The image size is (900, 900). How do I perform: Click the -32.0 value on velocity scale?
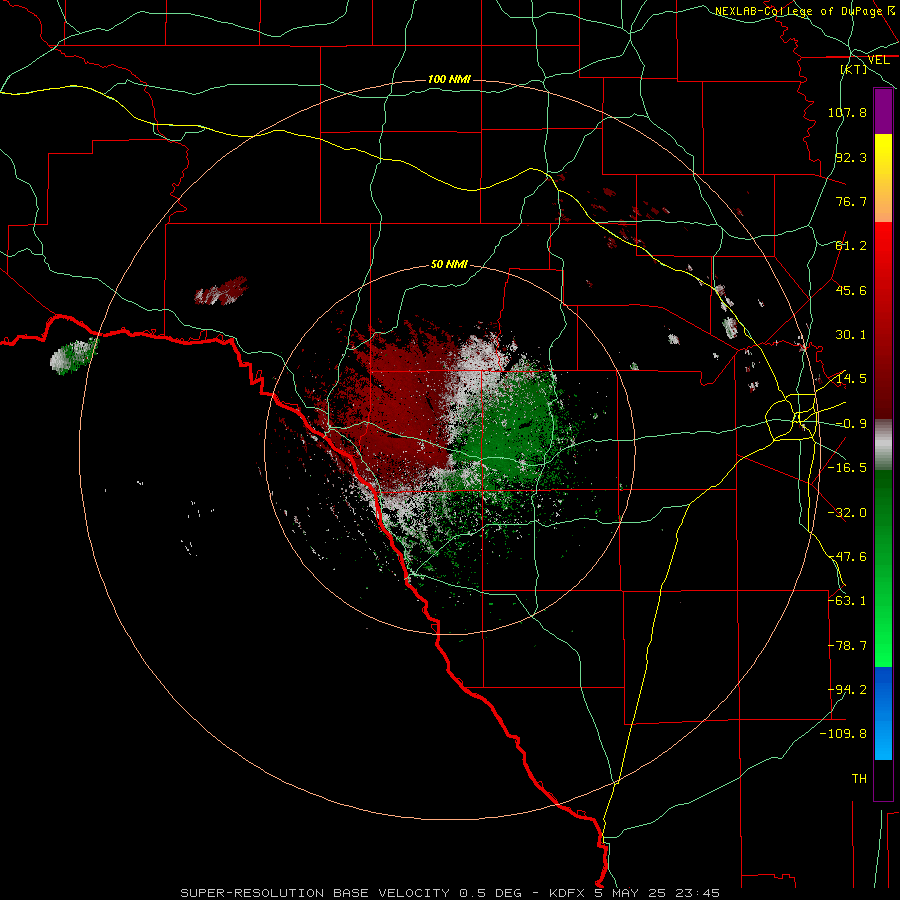tap(847, 513)
